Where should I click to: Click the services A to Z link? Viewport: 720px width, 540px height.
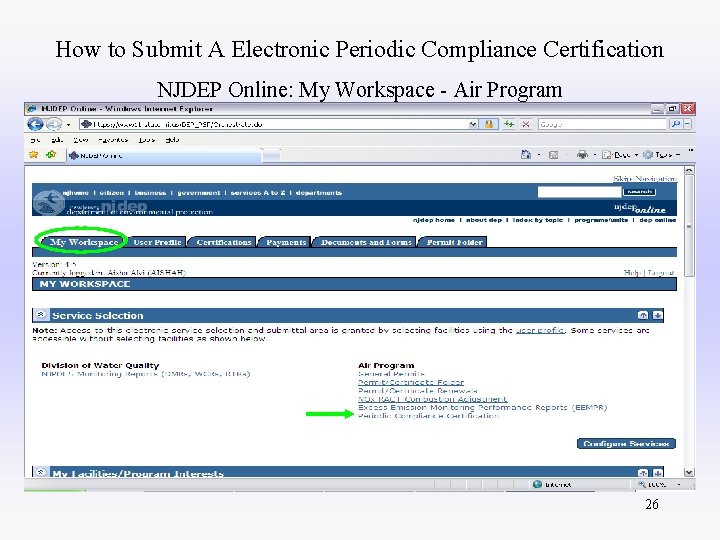[x=258, y=193]
